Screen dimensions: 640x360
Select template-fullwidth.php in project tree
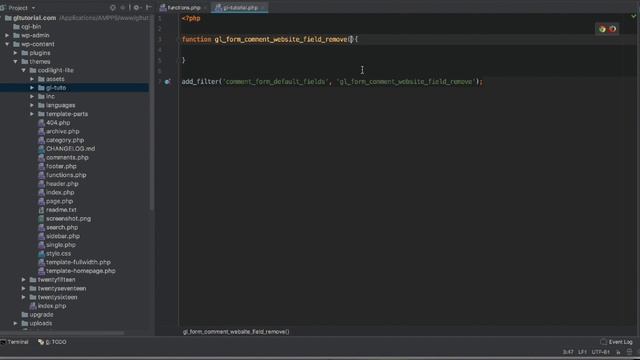pos(78,262)
